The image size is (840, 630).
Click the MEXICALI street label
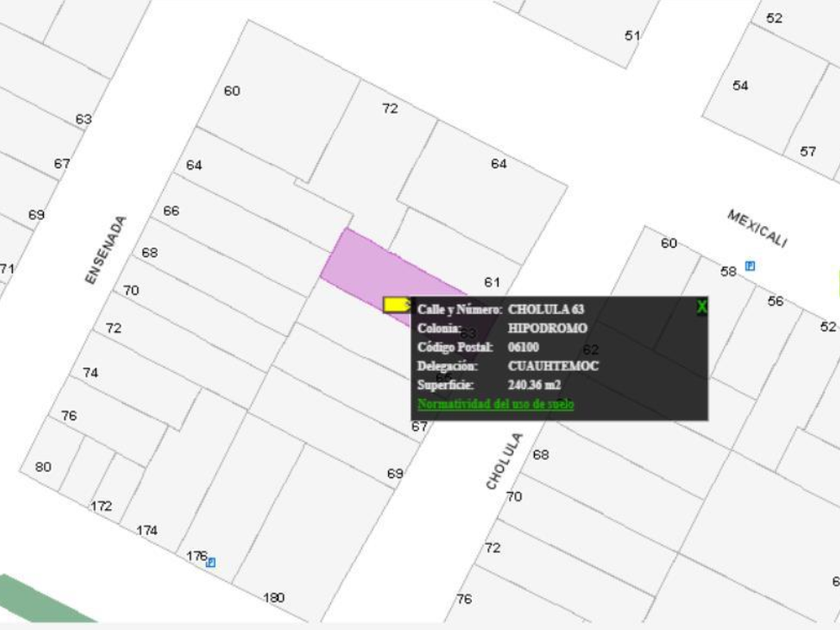757,228
